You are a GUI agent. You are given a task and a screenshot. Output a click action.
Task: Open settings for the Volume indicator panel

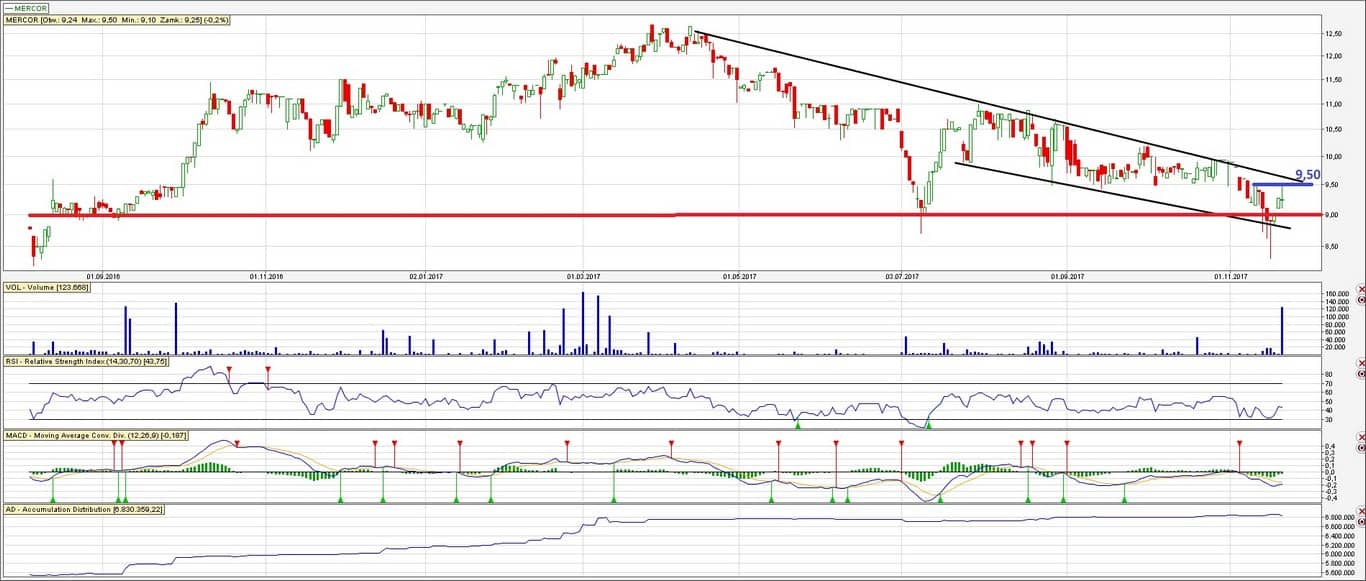1360,299
